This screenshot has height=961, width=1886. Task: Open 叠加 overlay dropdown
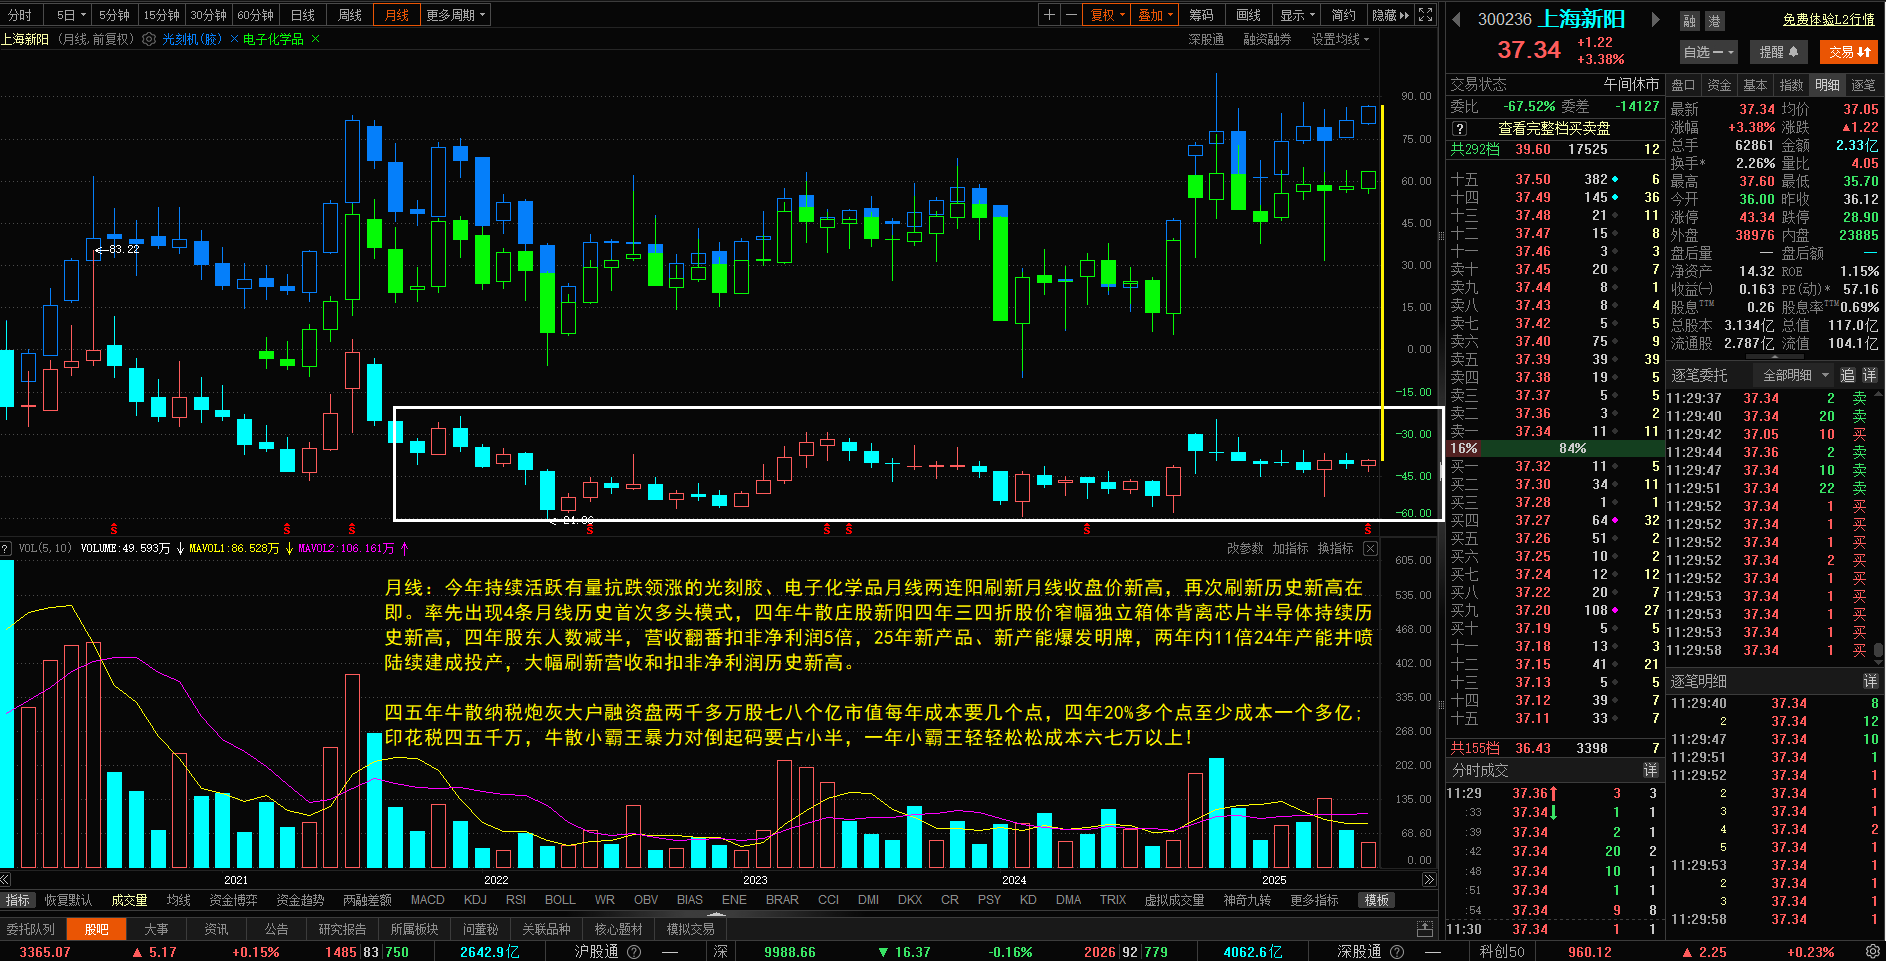[x=1155, y=15]
